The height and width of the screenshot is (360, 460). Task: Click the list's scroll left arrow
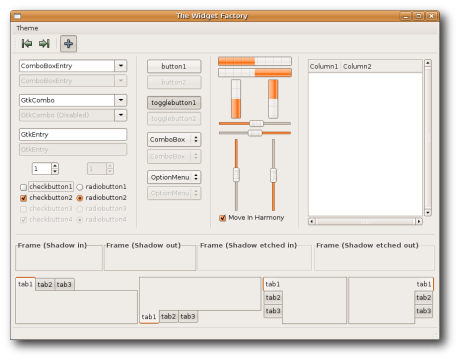312,221
